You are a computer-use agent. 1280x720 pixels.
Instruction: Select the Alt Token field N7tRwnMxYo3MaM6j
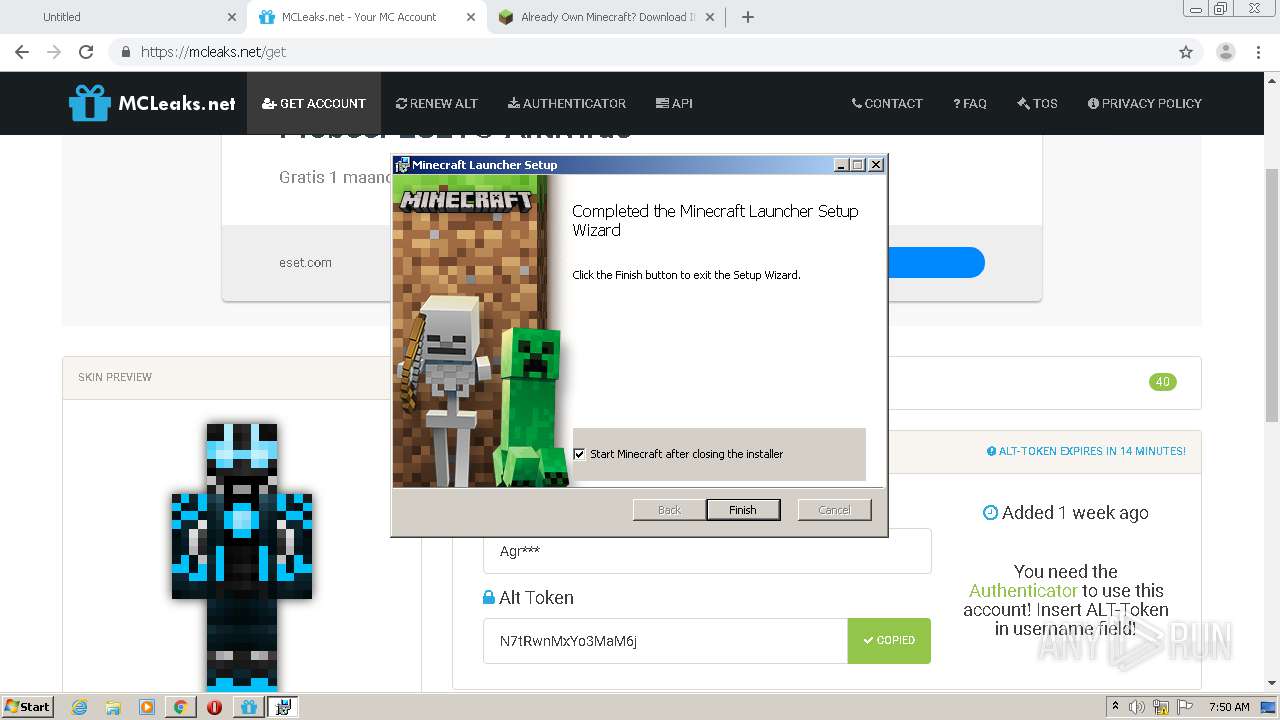pyautogui.click(x=665, y=641)
